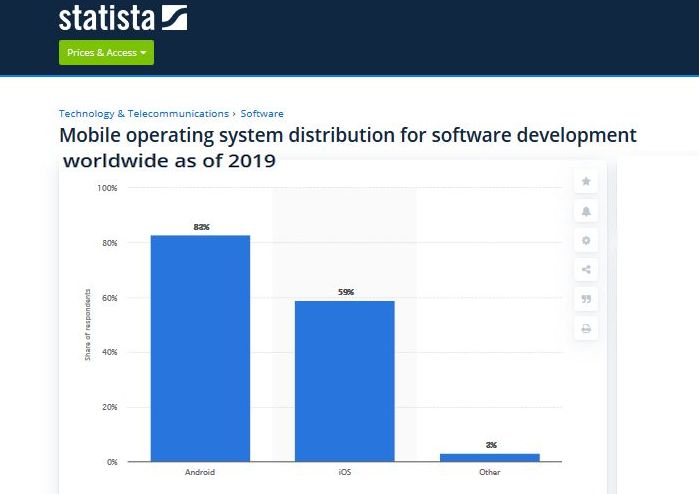Click the 59% data label
This screenshot has width=699, height=494.
point(345,292)
